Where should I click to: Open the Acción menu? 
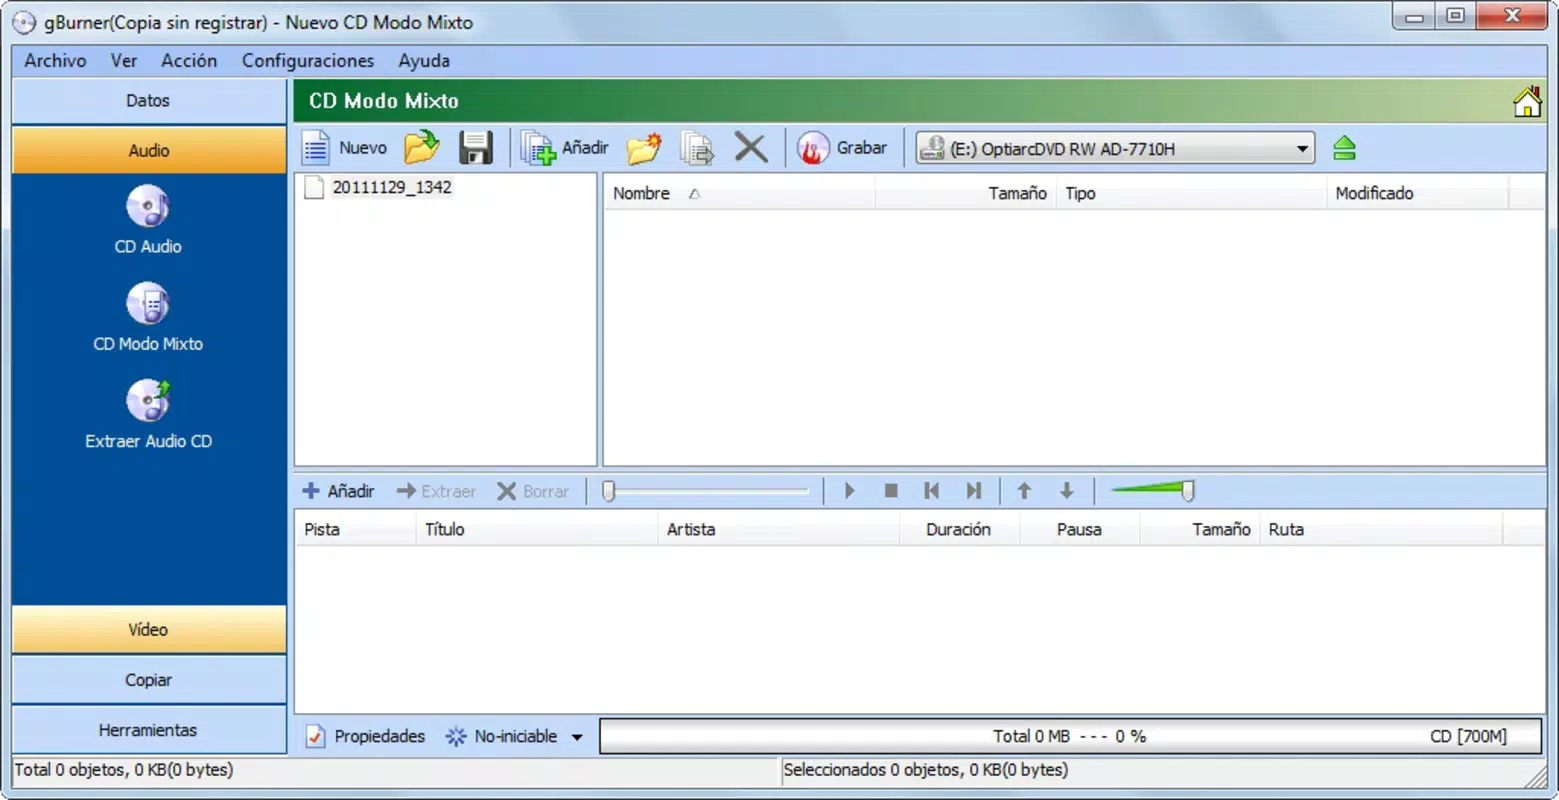[x=189, y=60]
